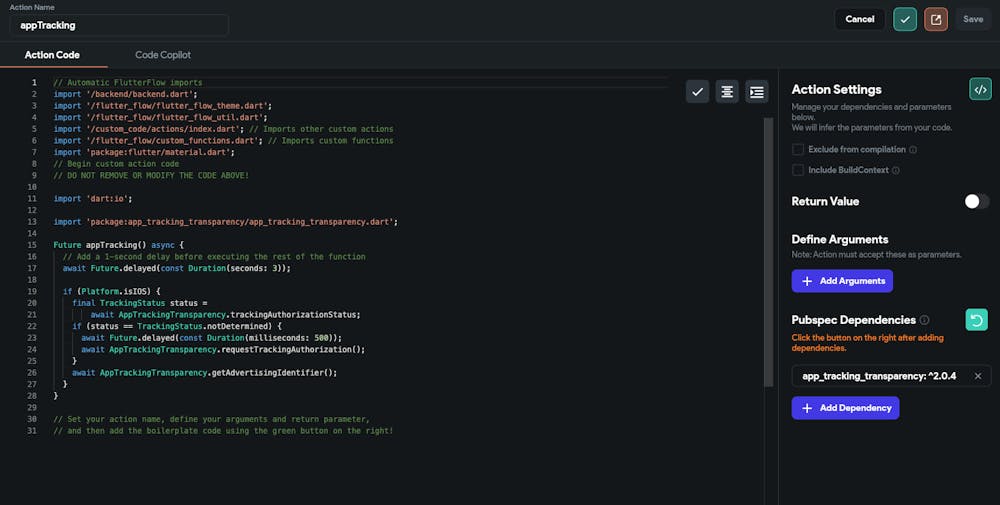Image resolution: width=1000 pixels, height=505 pixels.
Task: Enable Exclude from compilation checkbox
Action: point(798,150)
